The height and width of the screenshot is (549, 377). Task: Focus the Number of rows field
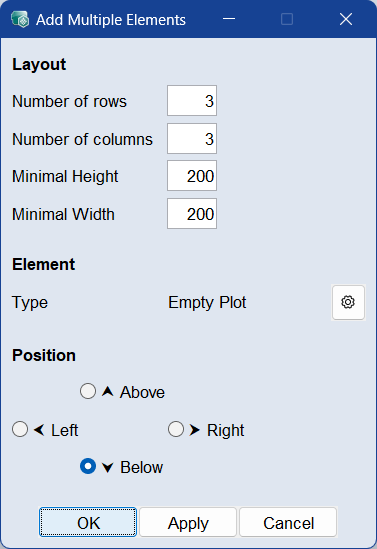[192, 100]
